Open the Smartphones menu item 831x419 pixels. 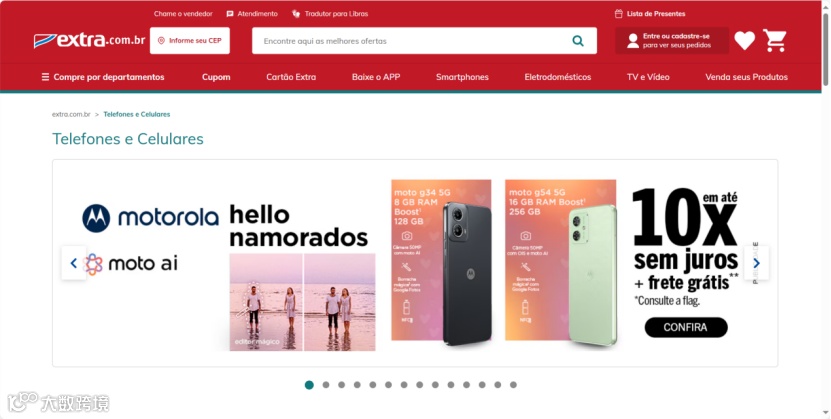462,77
